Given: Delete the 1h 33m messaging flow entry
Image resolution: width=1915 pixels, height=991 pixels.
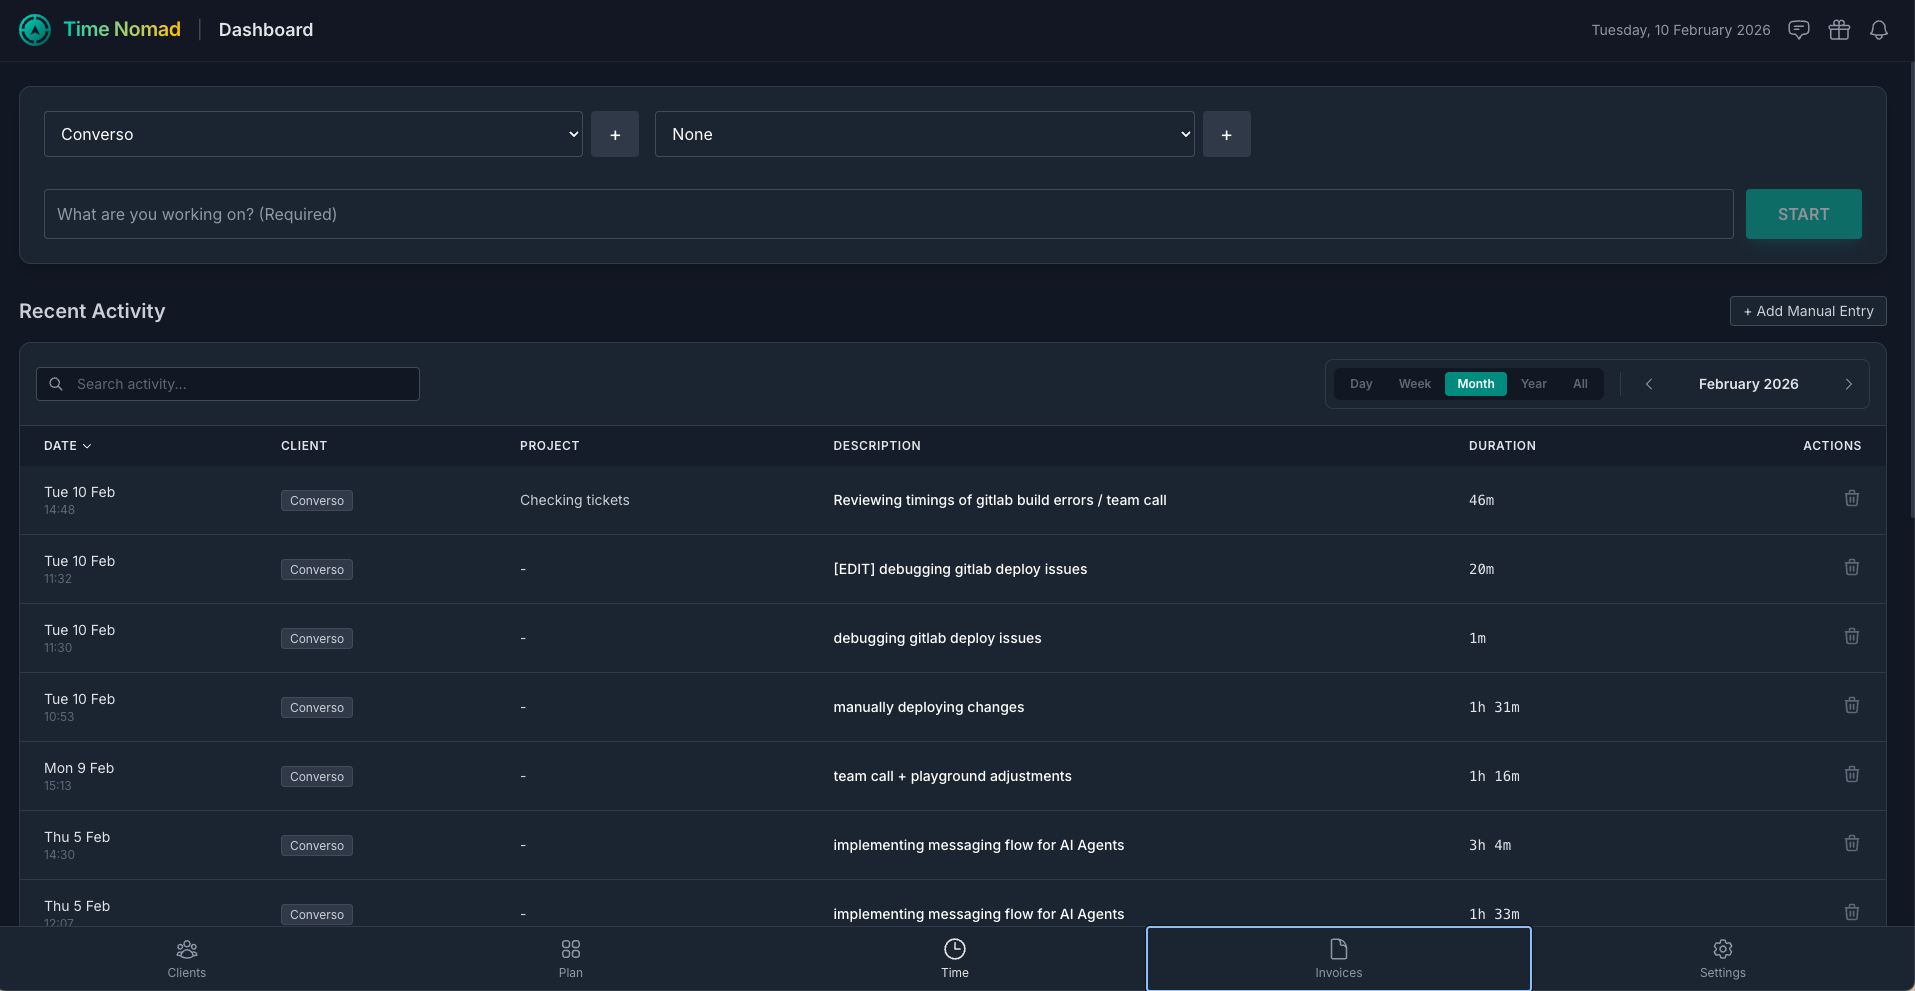Looking at the screenshot, I should pyautogui.click(x=1852, y=912).
